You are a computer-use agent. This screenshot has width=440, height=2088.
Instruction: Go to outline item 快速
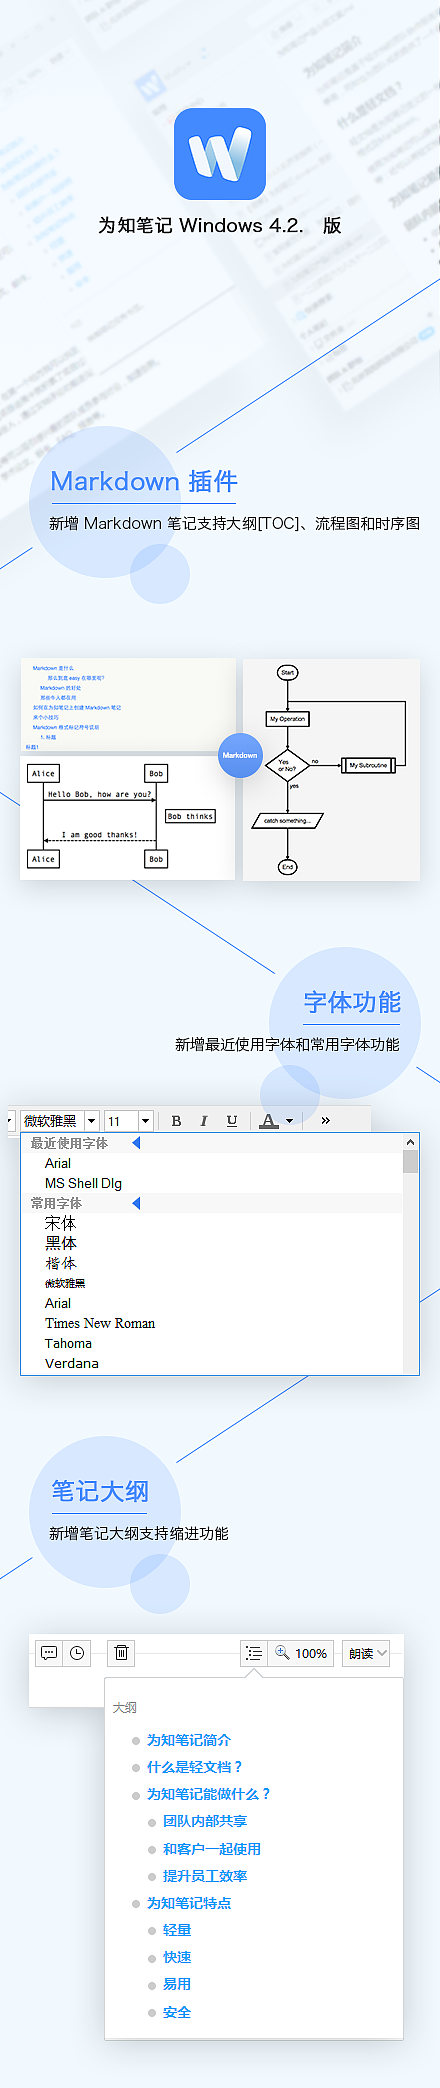point(177,1957)
